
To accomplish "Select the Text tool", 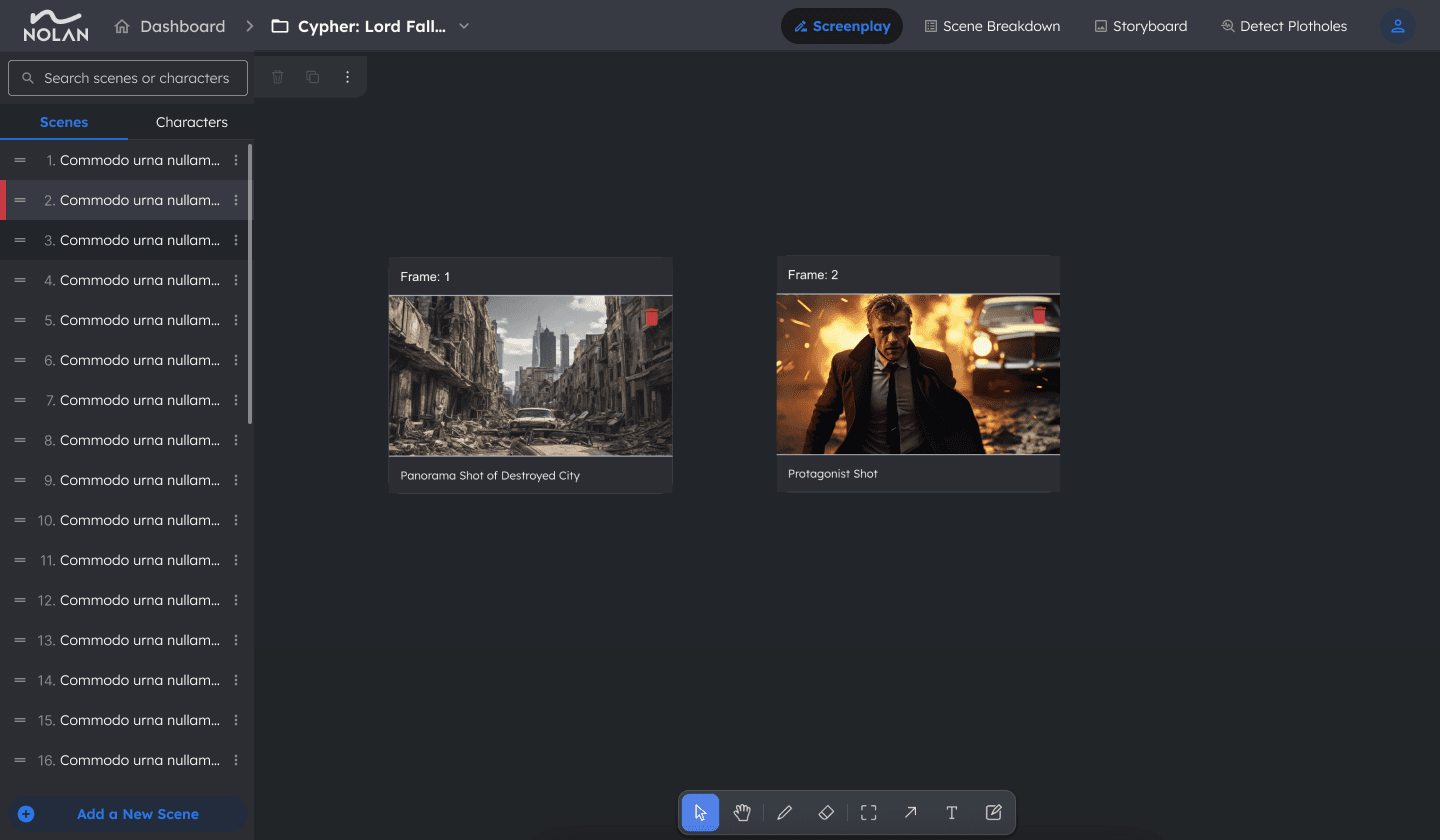I will (x=951, y=812).
